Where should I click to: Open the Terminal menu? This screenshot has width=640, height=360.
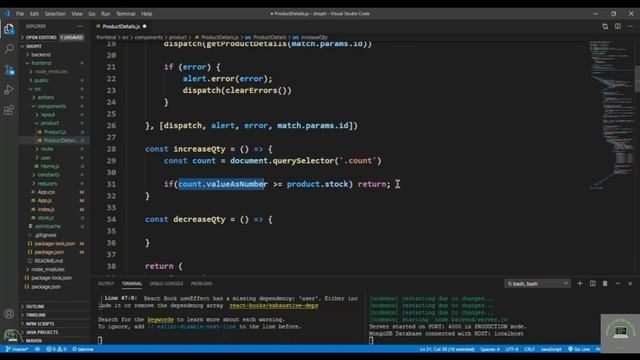pyautogui.click(x=126, y=13)
